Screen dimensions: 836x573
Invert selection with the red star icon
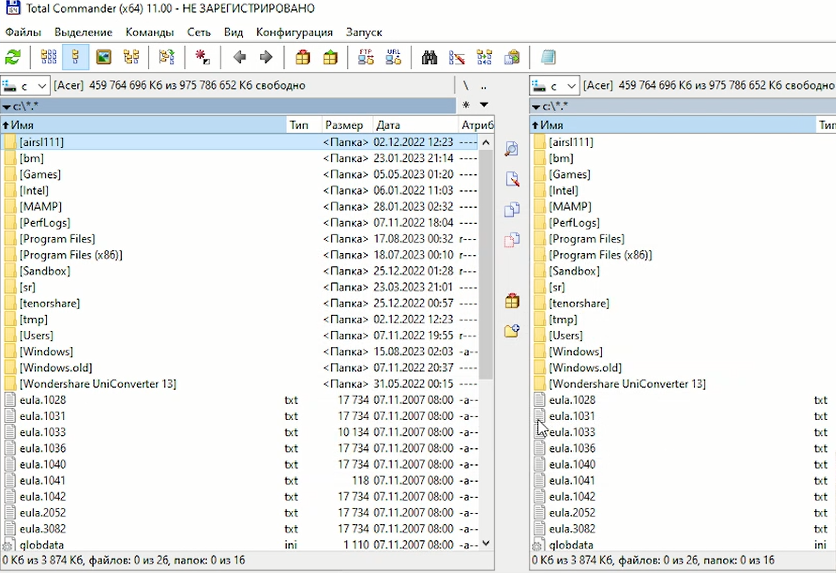click(203, 57)
